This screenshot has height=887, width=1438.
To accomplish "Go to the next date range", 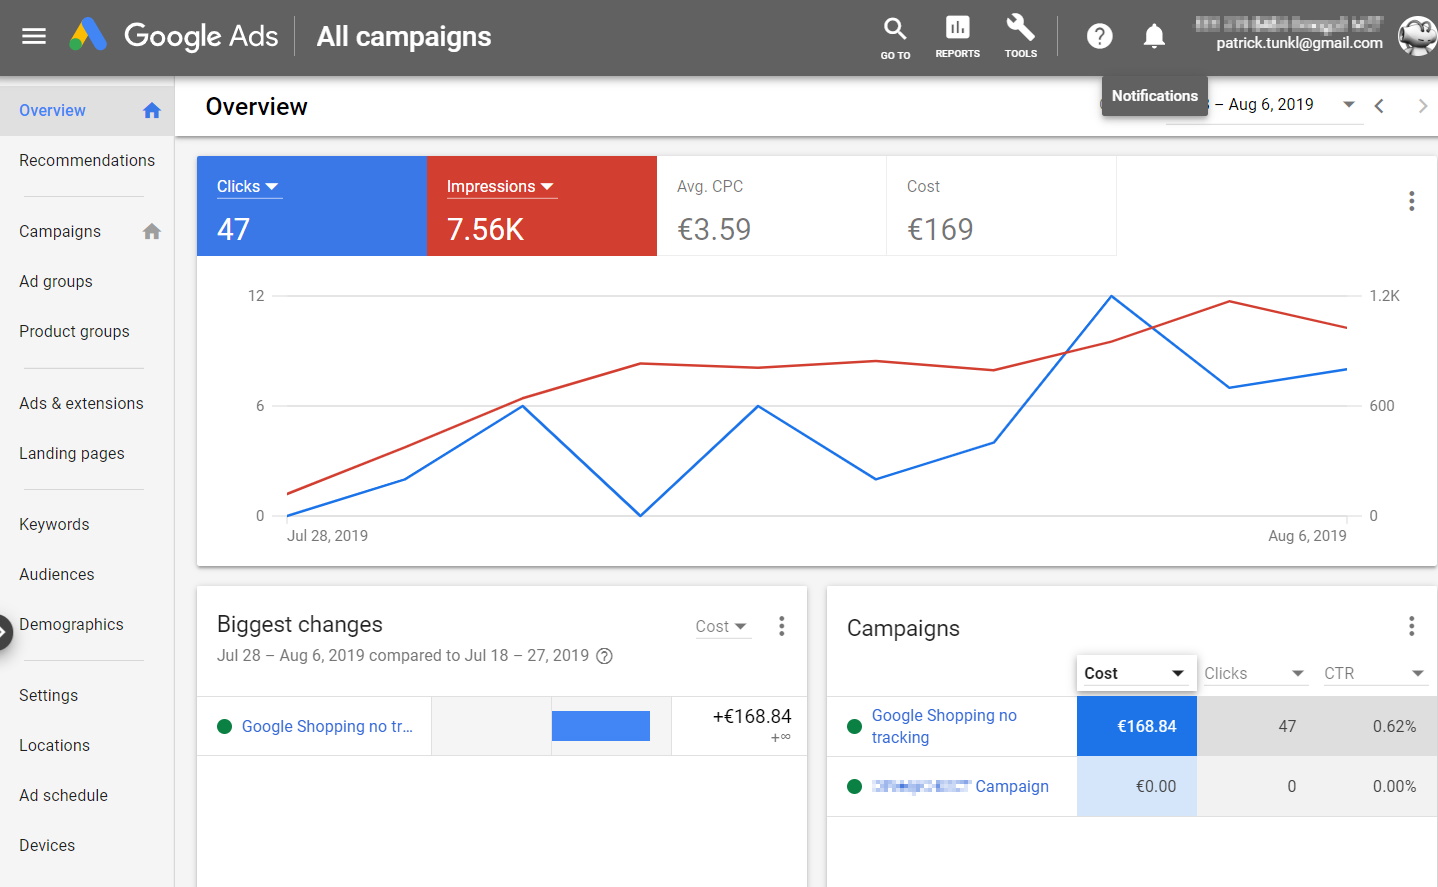I will [1422, 106].
